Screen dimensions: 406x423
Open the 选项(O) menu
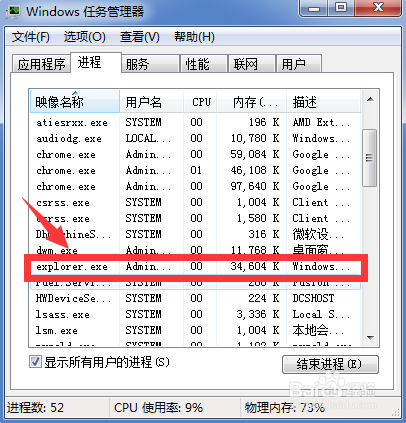click(x=85, y=37)
